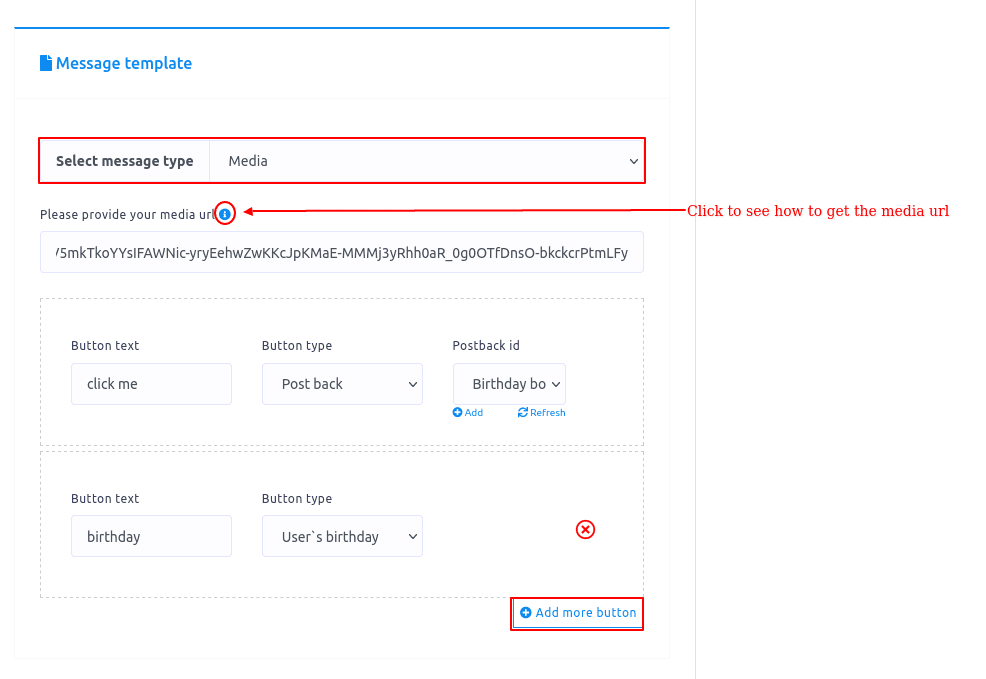This screenshot has width=986, height=679.
Task: Open the Select message type dropdown
Action: [x=427, y=161]
